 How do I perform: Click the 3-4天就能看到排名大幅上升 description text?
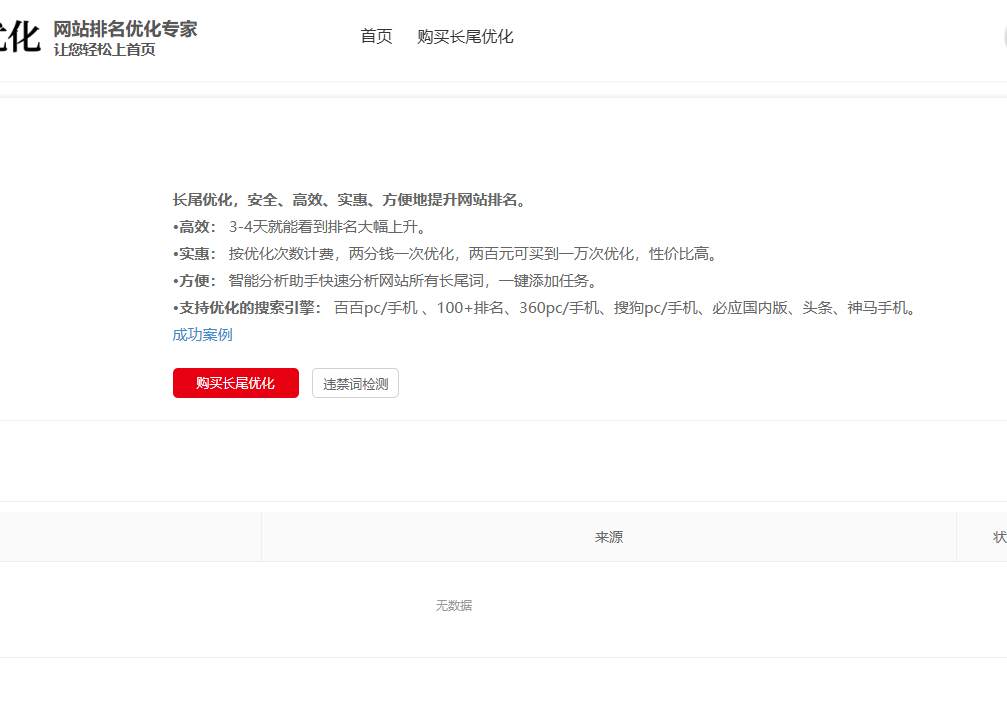point(327,227)
